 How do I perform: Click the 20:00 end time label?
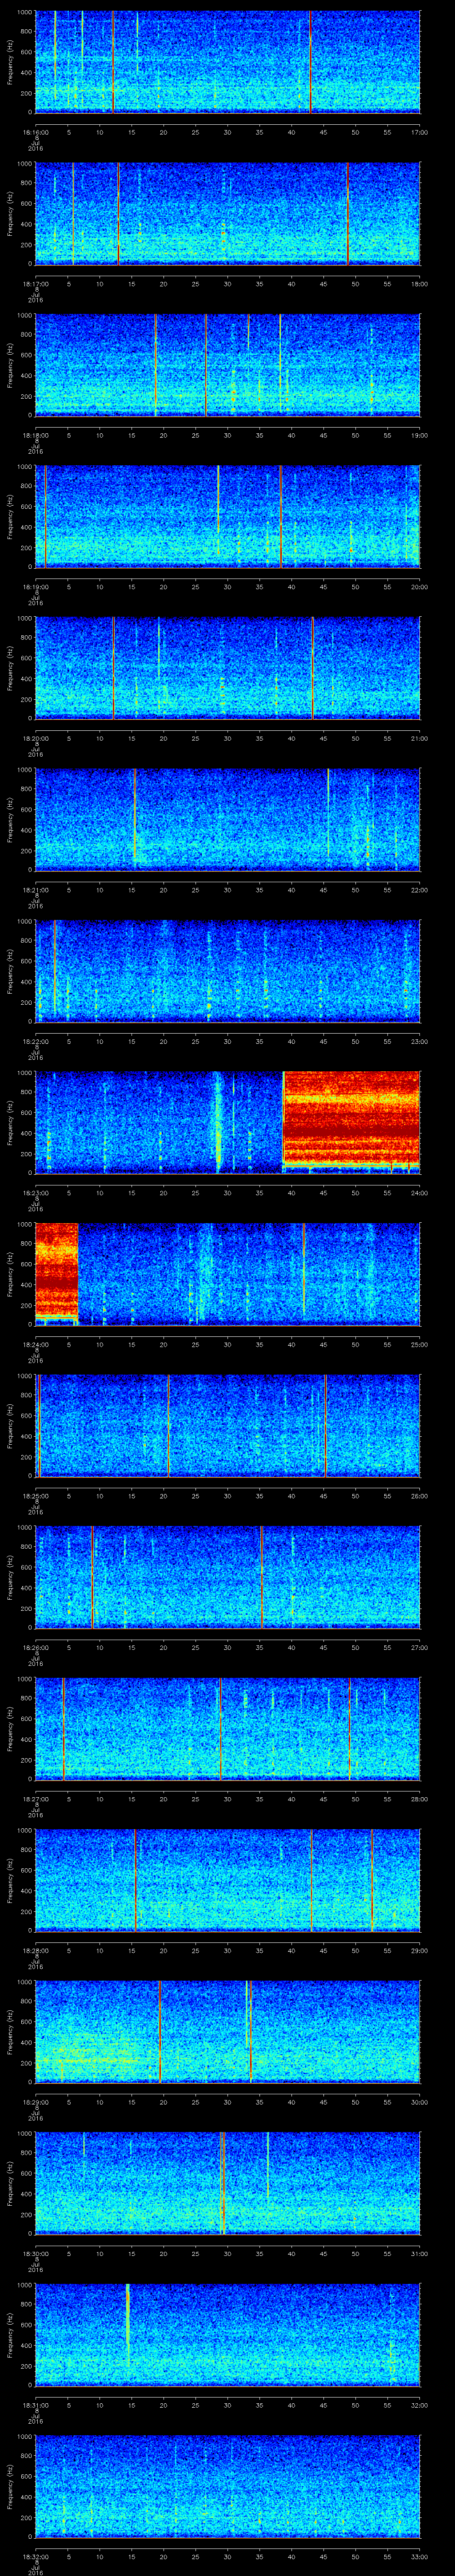tap(419, 587)
